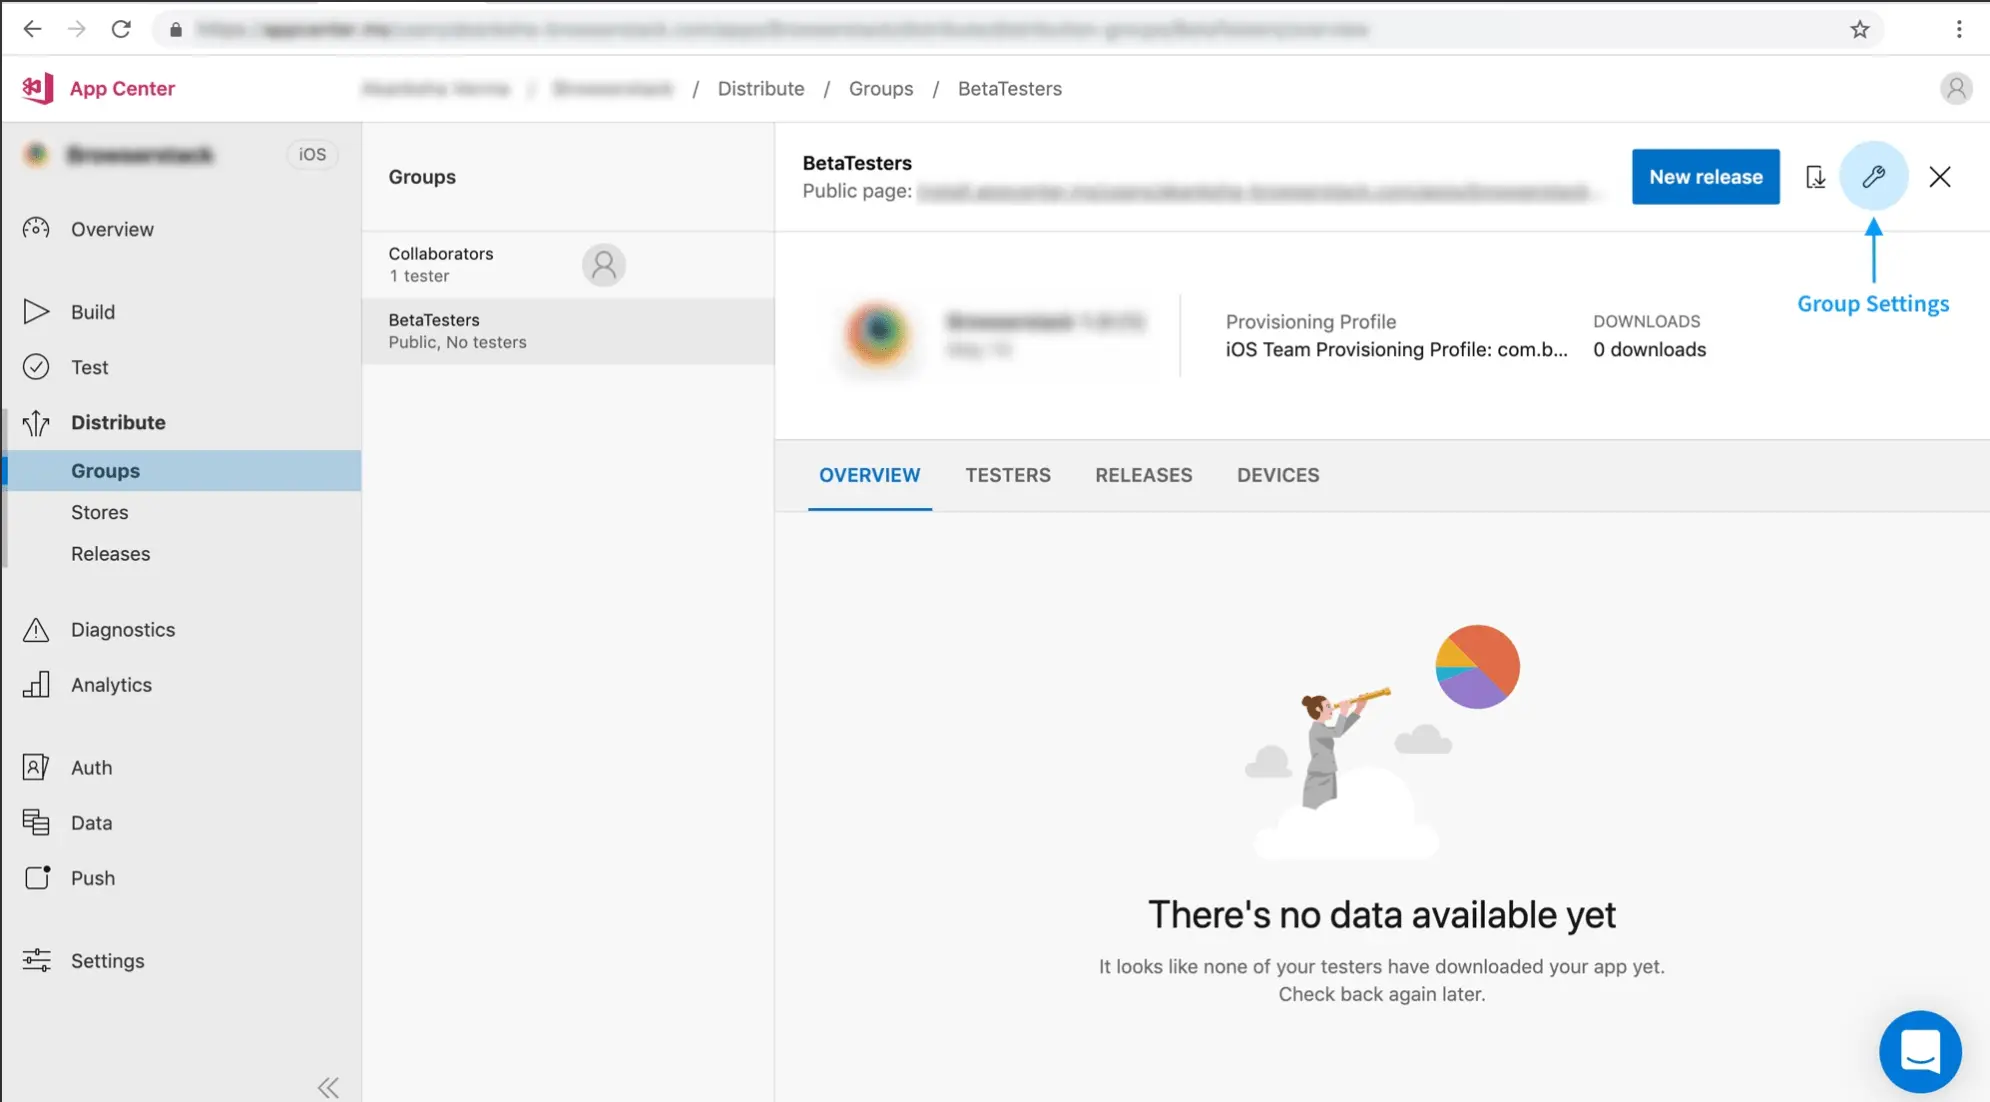Click the download icon next to New release
The height and width of the screenshot is (1102, 1990).
(1815, 176)
